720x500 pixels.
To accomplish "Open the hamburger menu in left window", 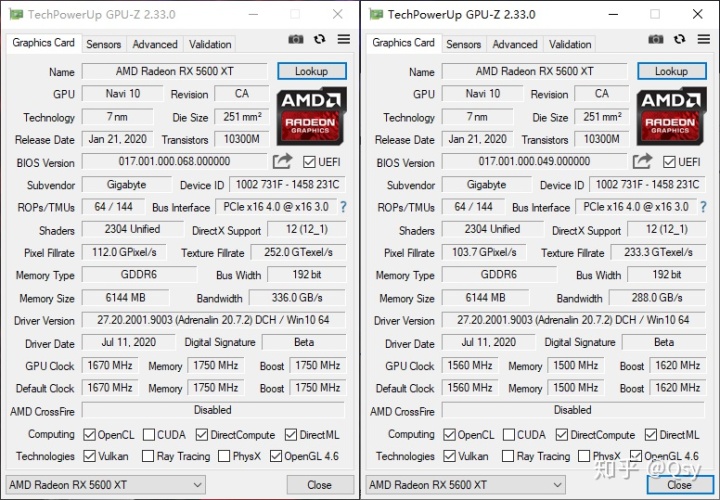I will (x=343, y=39).
